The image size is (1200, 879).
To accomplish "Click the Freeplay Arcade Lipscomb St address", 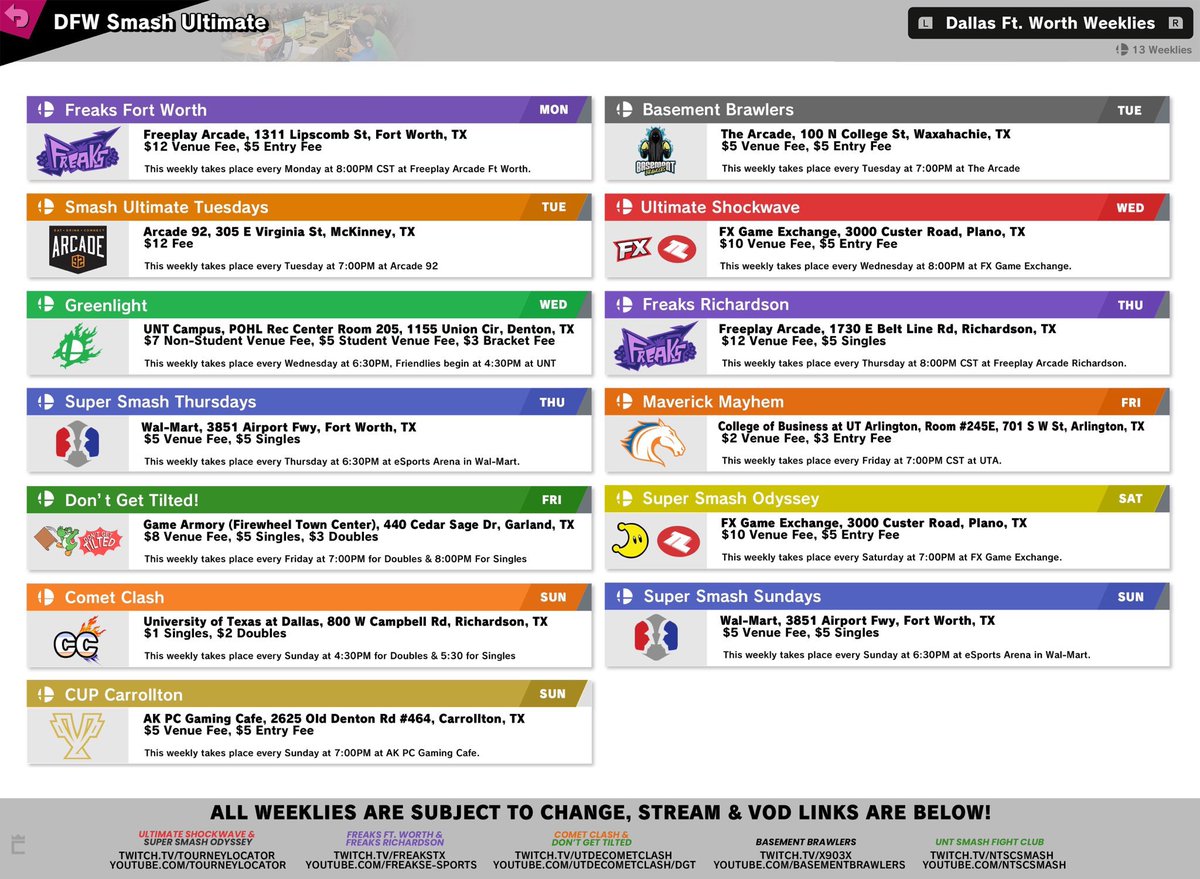I will 305,134.
